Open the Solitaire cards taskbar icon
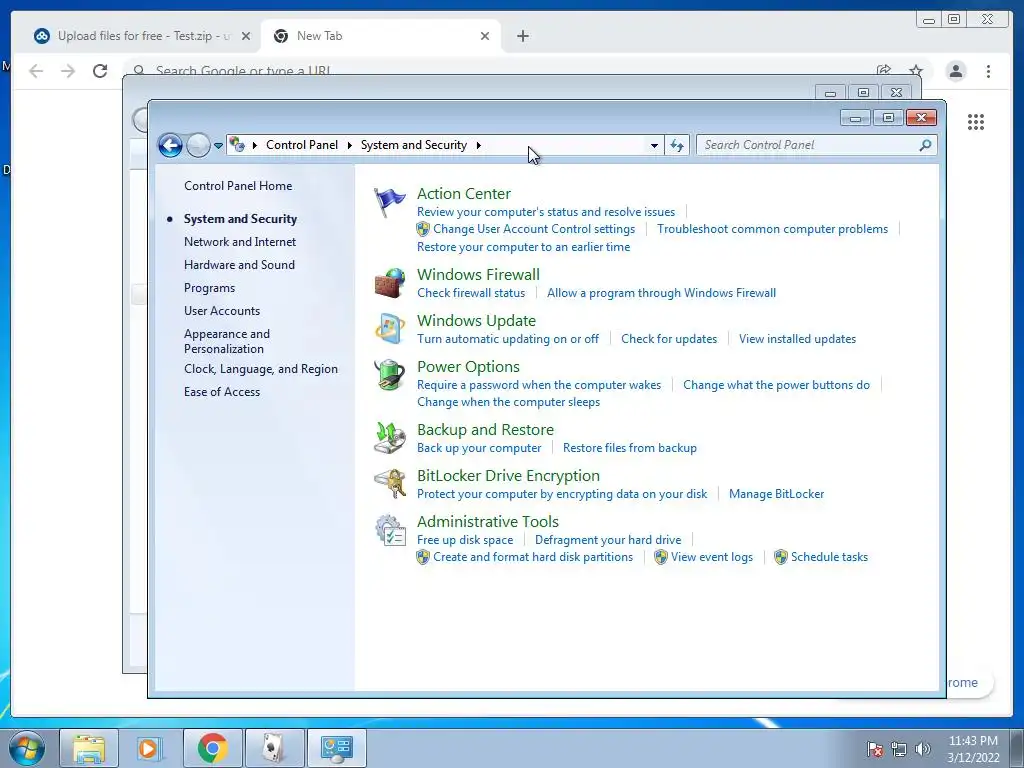Image resolution: width=1024 pixels, height=768 pixels. click(x=274, y=748)
